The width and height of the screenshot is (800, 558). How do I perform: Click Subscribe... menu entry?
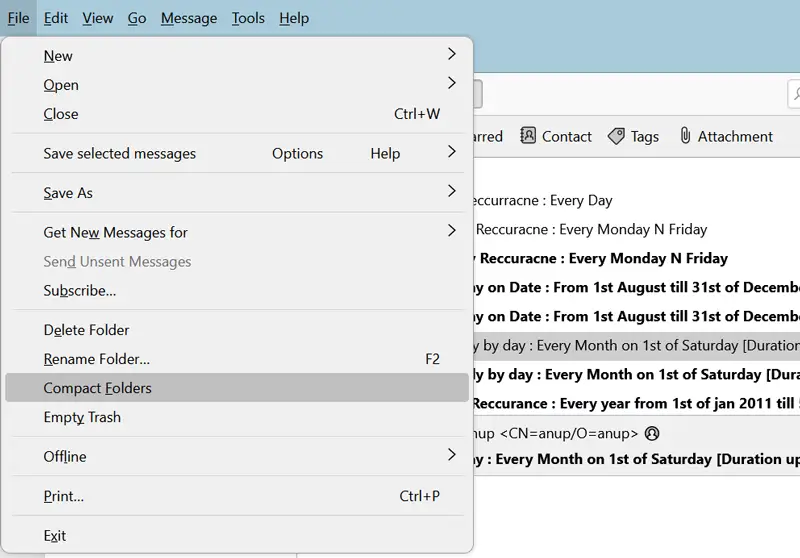pos(79,291)
